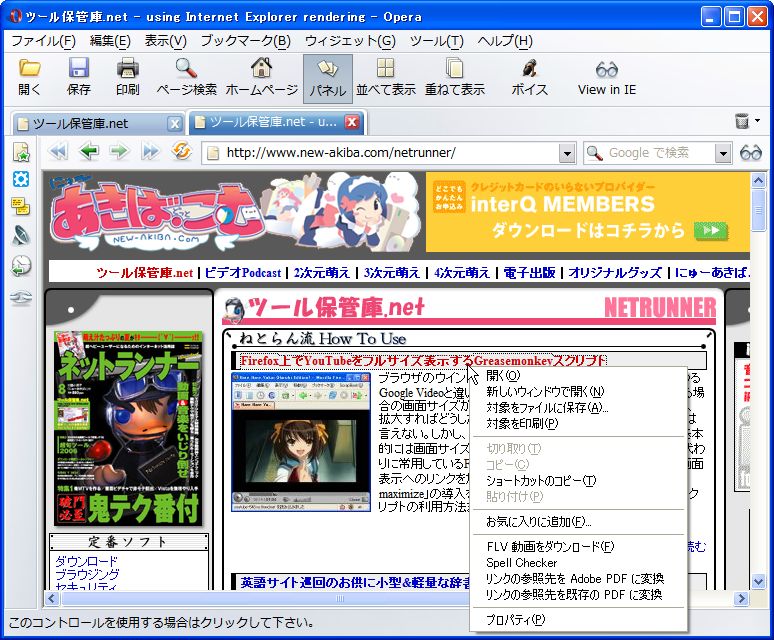
Task: Open the address bar dropdown arrow
Action: tap(567, 153)
